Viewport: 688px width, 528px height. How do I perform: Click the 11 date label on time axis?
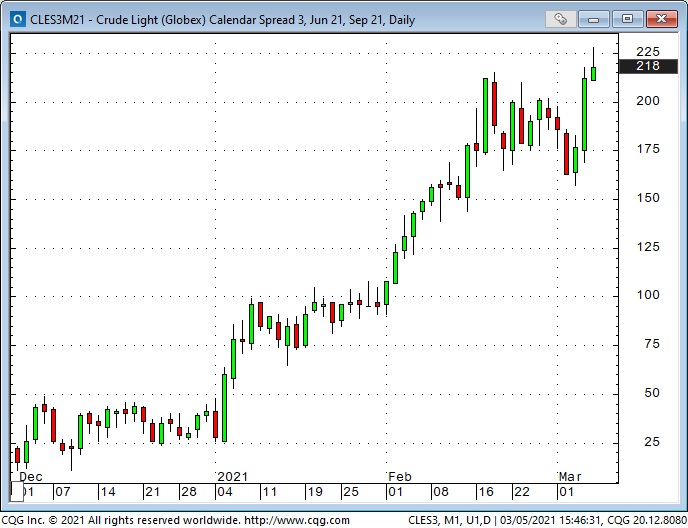point(269,492)
